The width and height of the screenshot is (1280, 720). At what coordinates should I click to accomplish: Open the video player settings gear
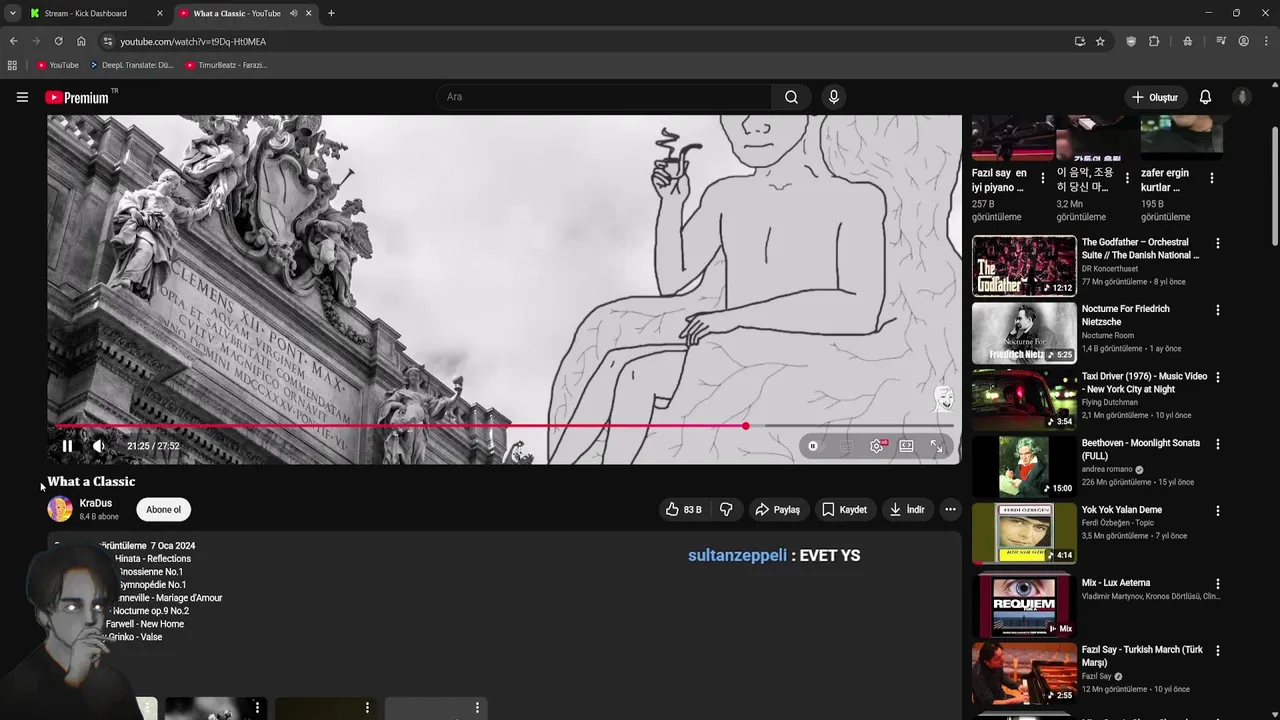[x=876, y=446]
